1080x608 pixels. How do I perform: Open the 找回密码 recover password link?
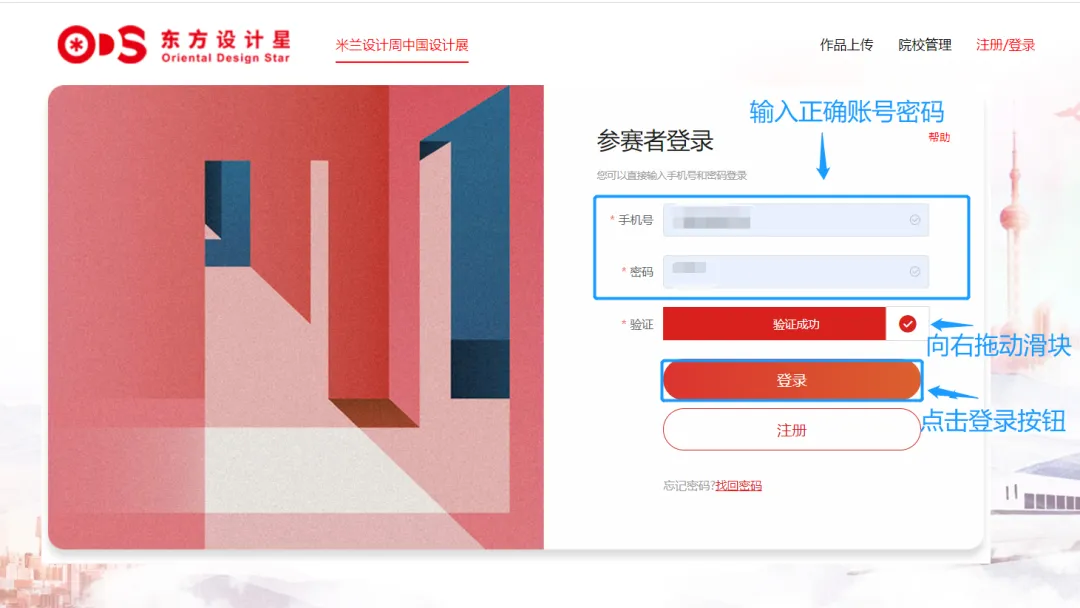coord(738,485)
